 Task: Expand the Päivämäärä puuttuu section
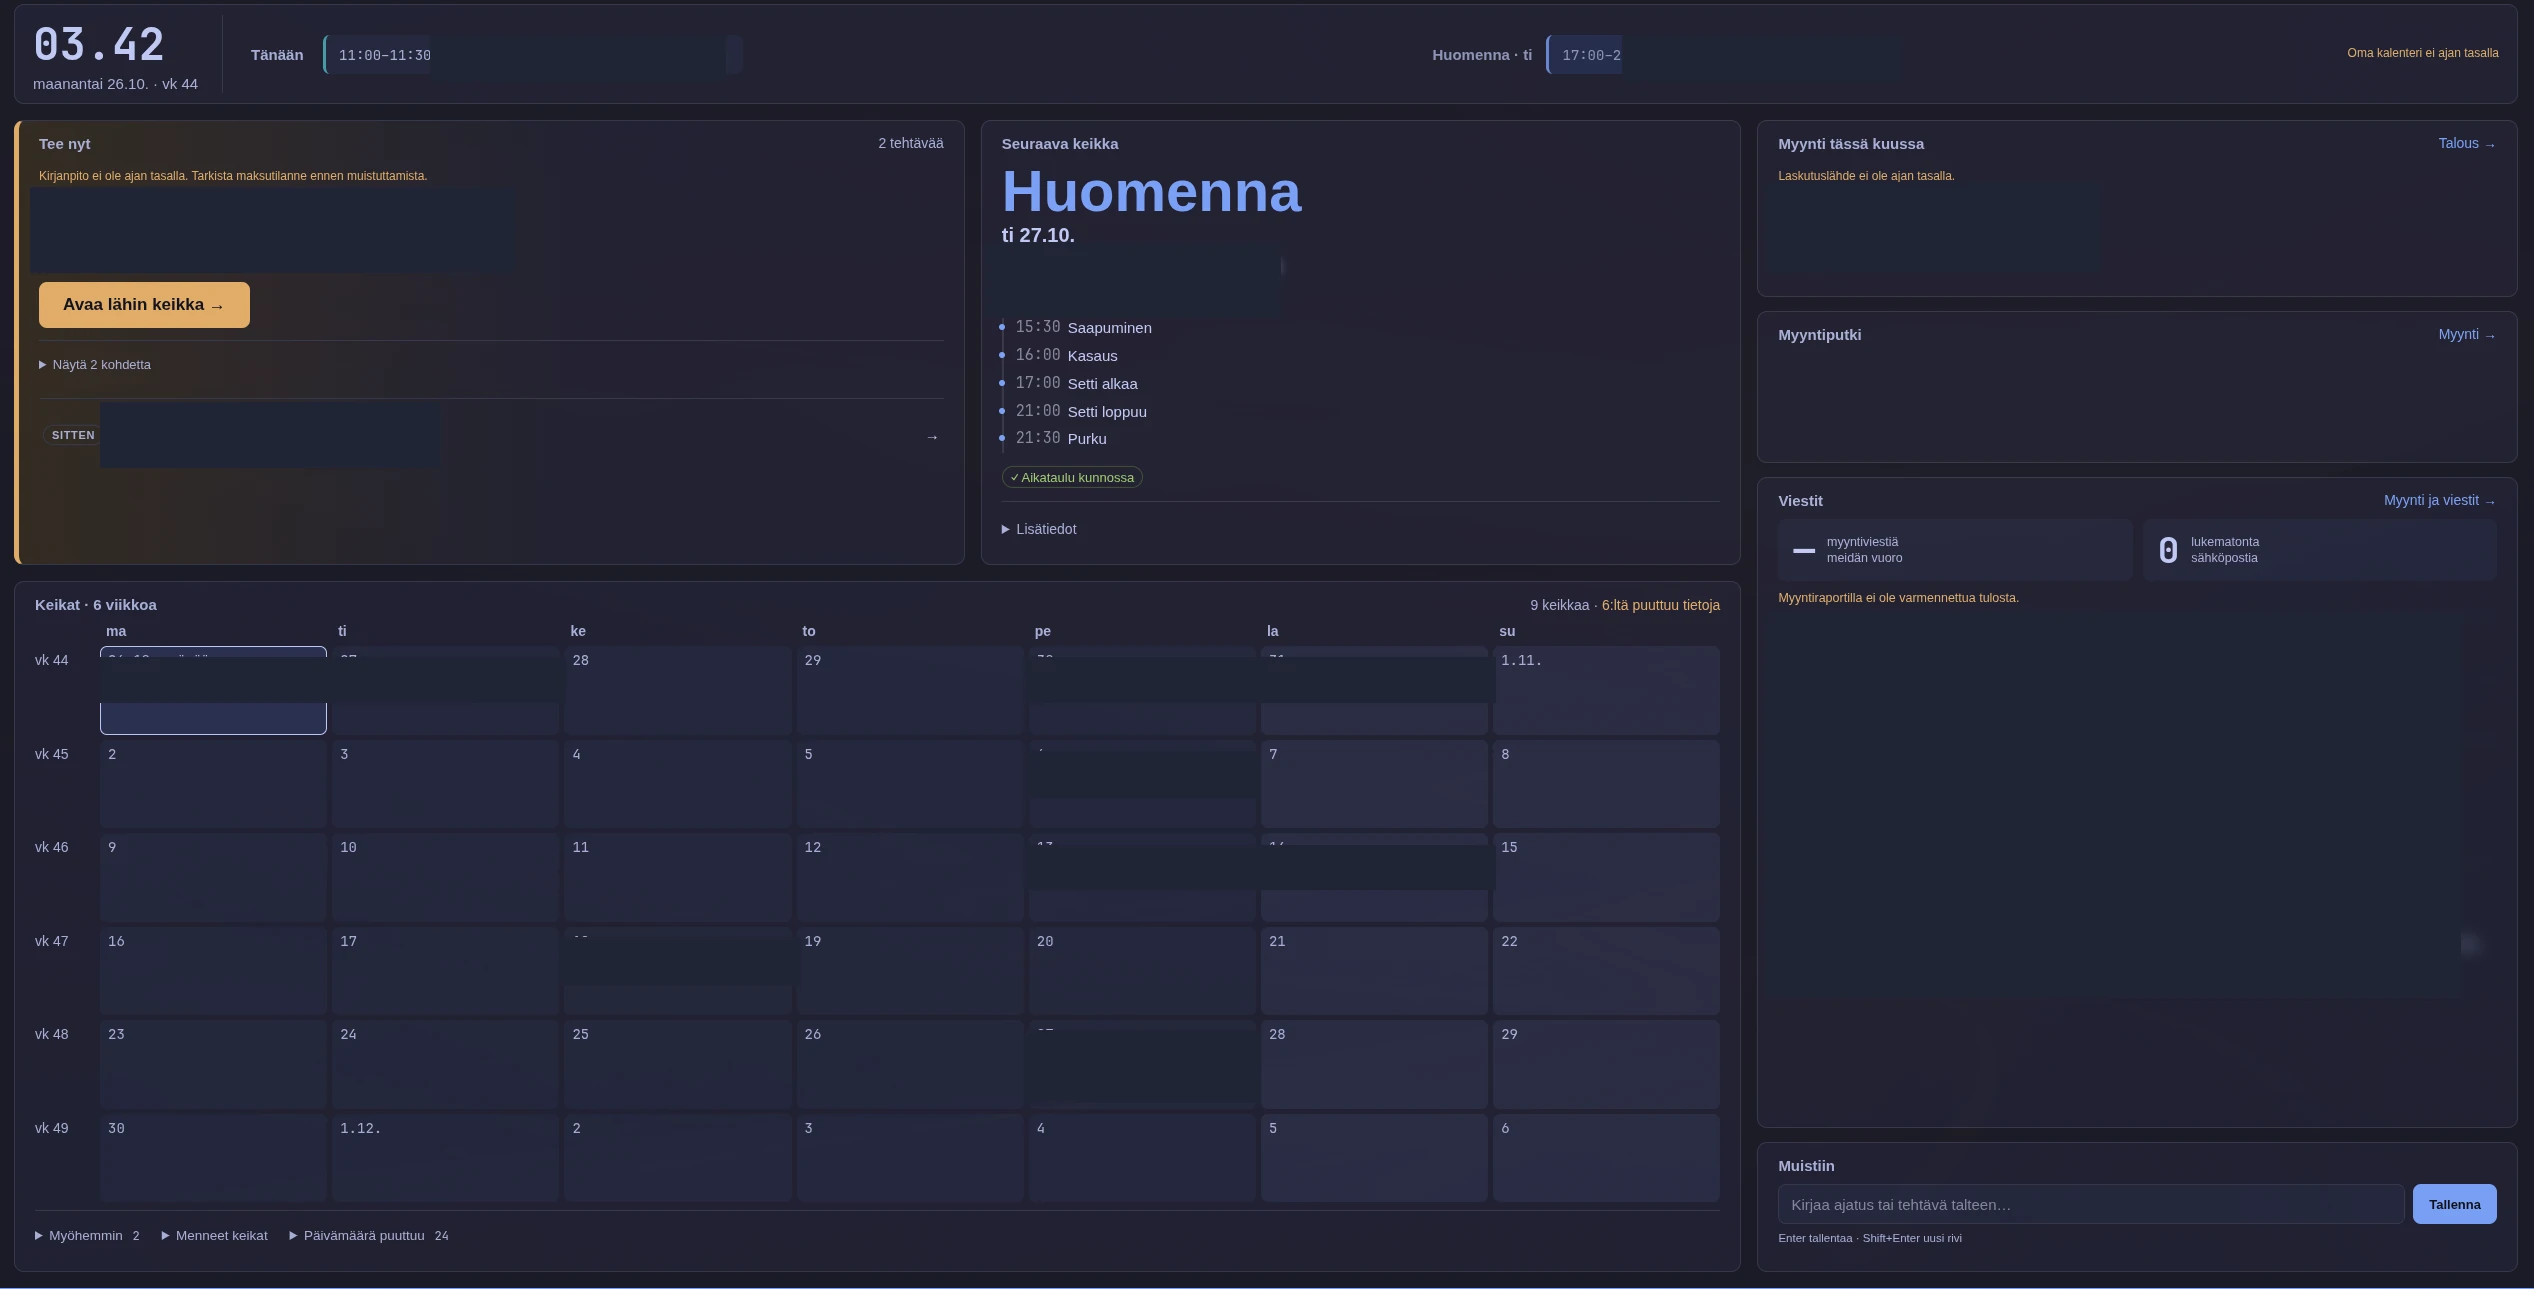click(x=368, y=1236)
